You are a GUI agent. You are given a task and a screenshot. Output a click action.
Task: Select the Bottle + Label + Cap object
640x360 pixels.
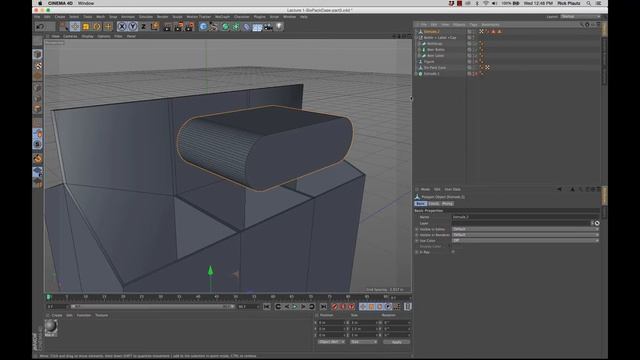click(x=440, y=38)
